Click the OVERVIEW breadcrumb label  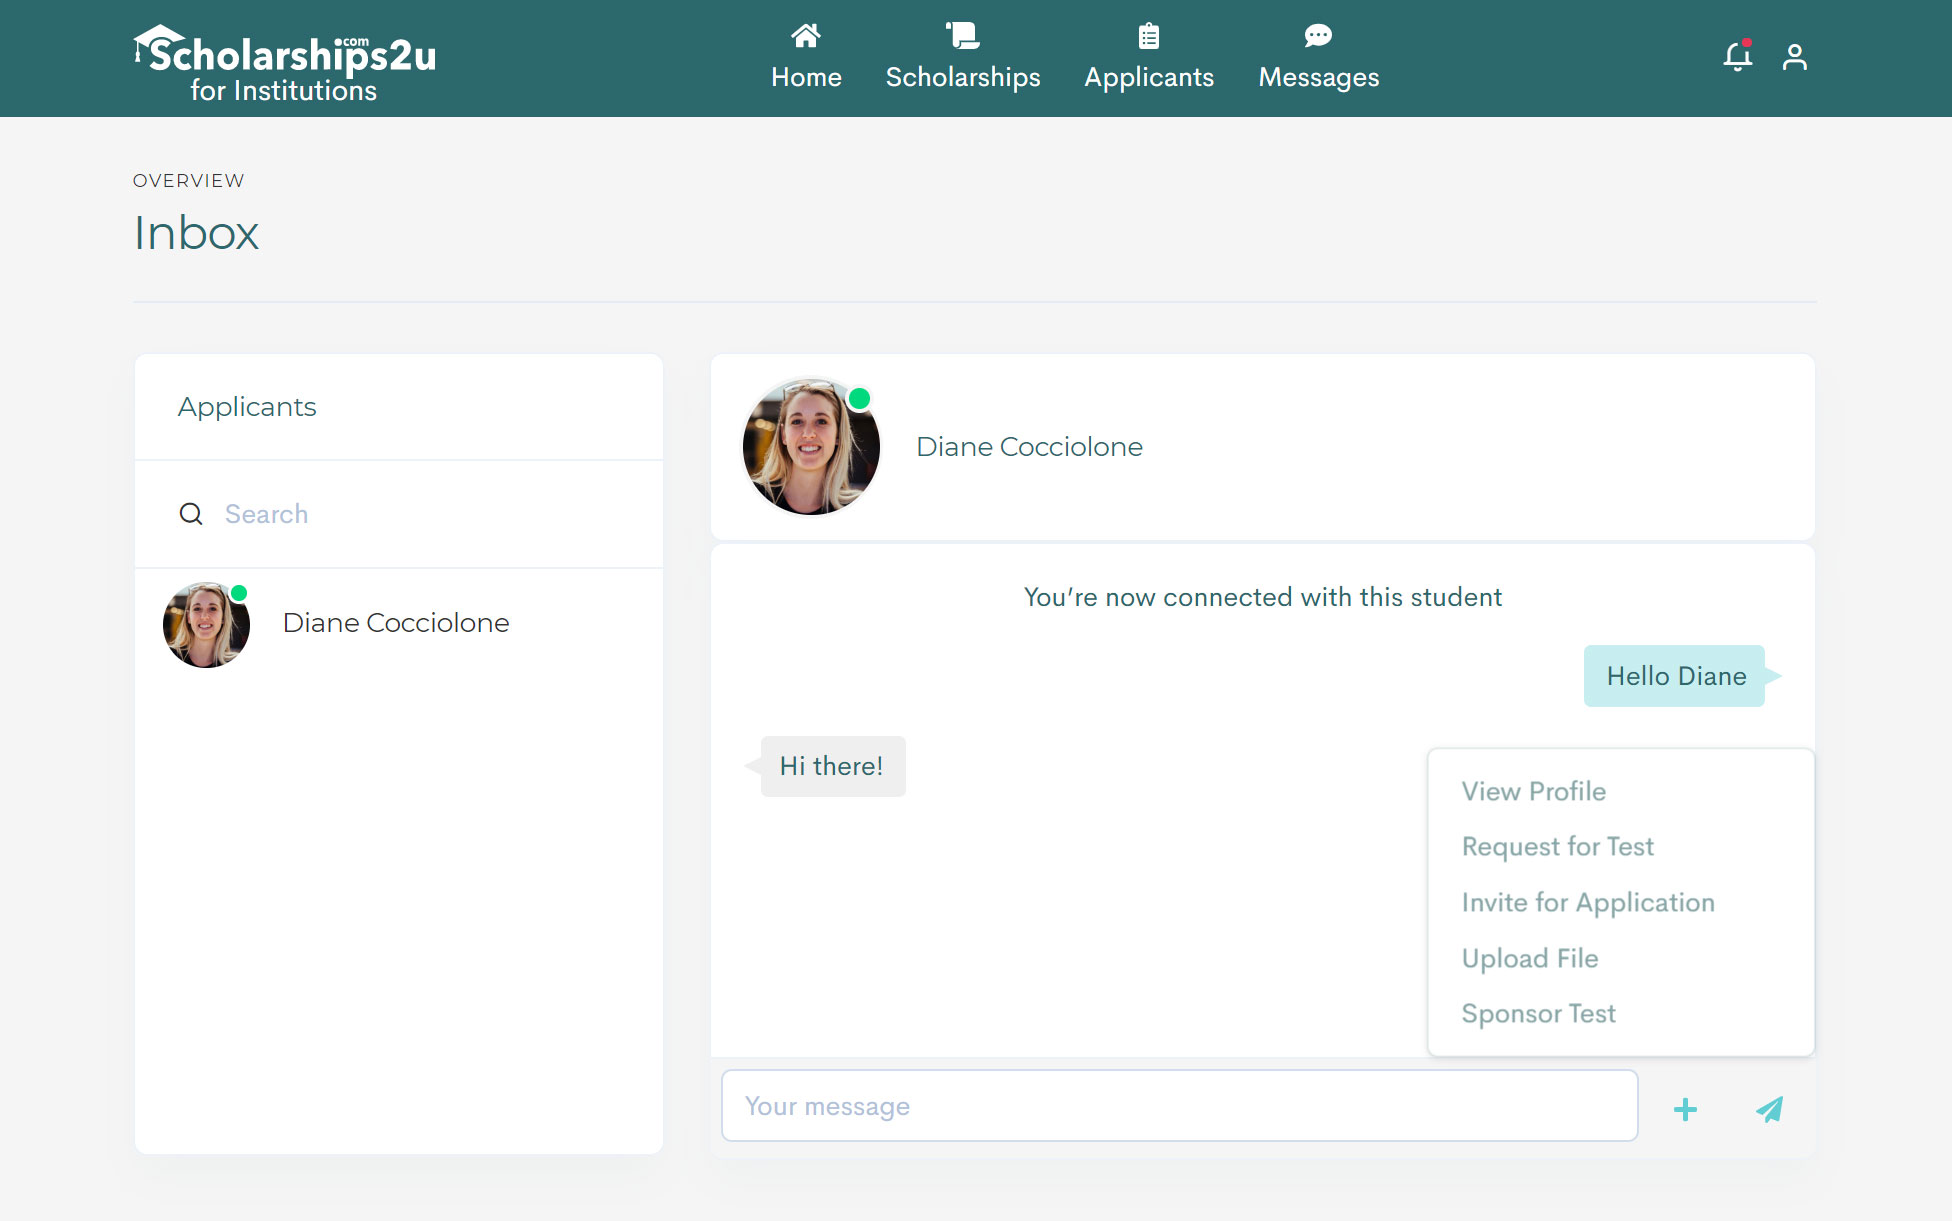pyautogui.click(x=188, y=180)
